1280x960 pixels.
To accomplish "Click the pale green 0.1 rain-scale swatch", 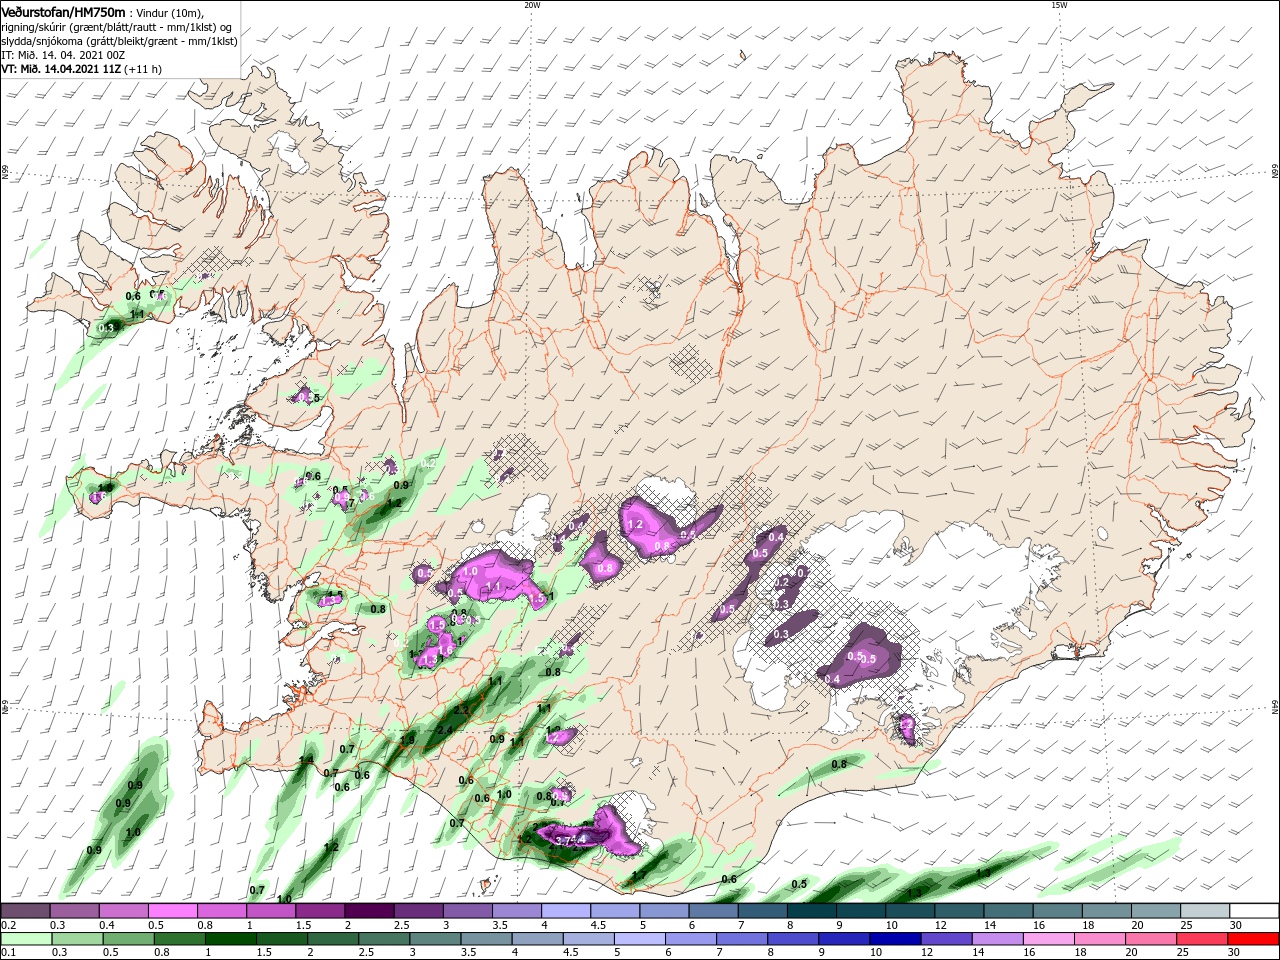I will 26,939.
